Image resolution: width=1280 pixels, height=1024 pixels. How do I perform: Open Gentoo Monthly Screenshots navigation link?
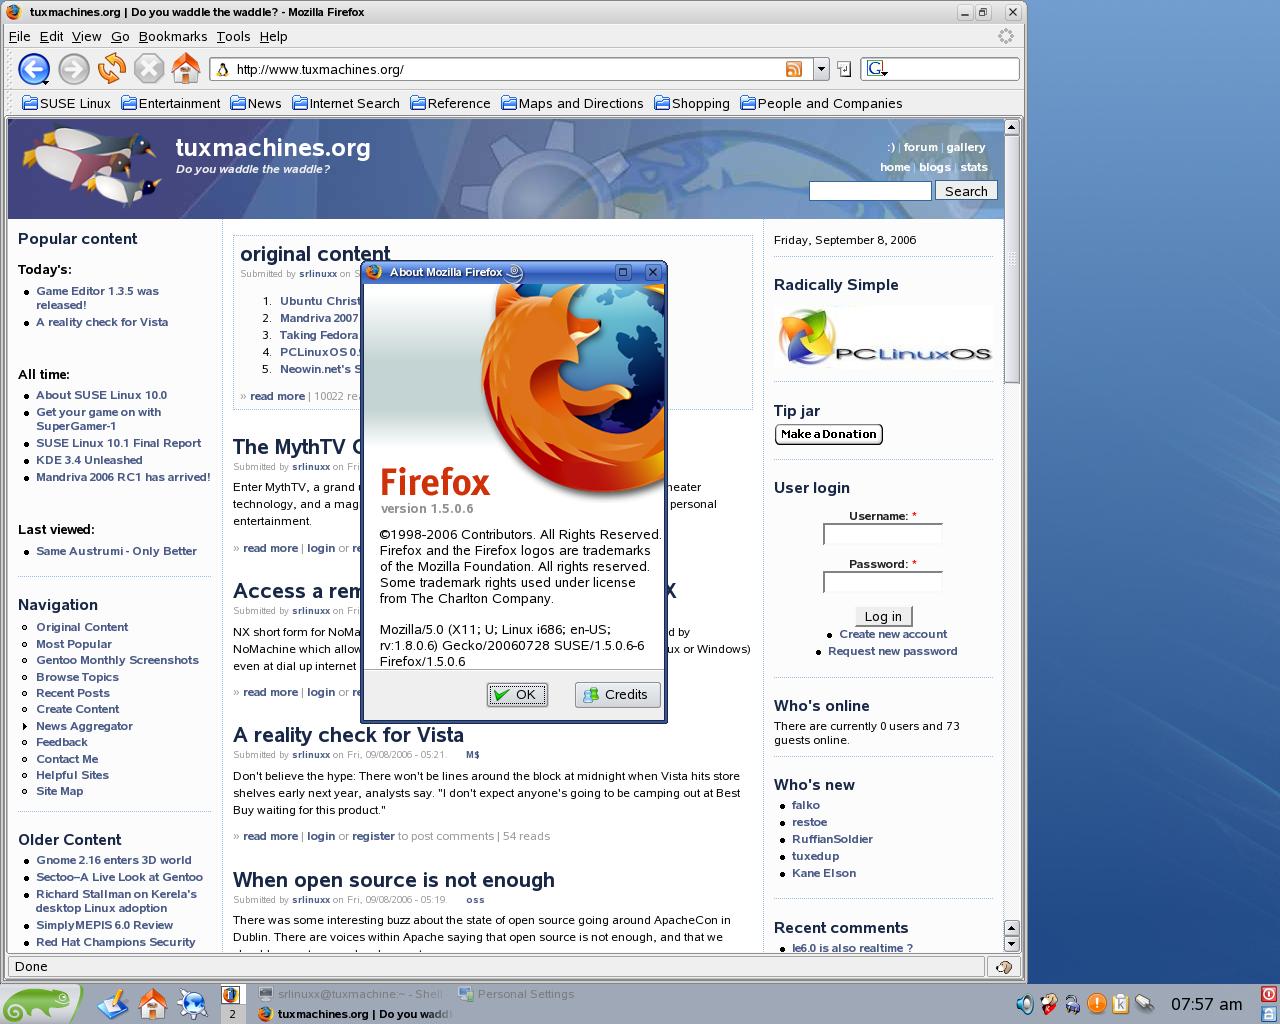[x=117, y=660]
